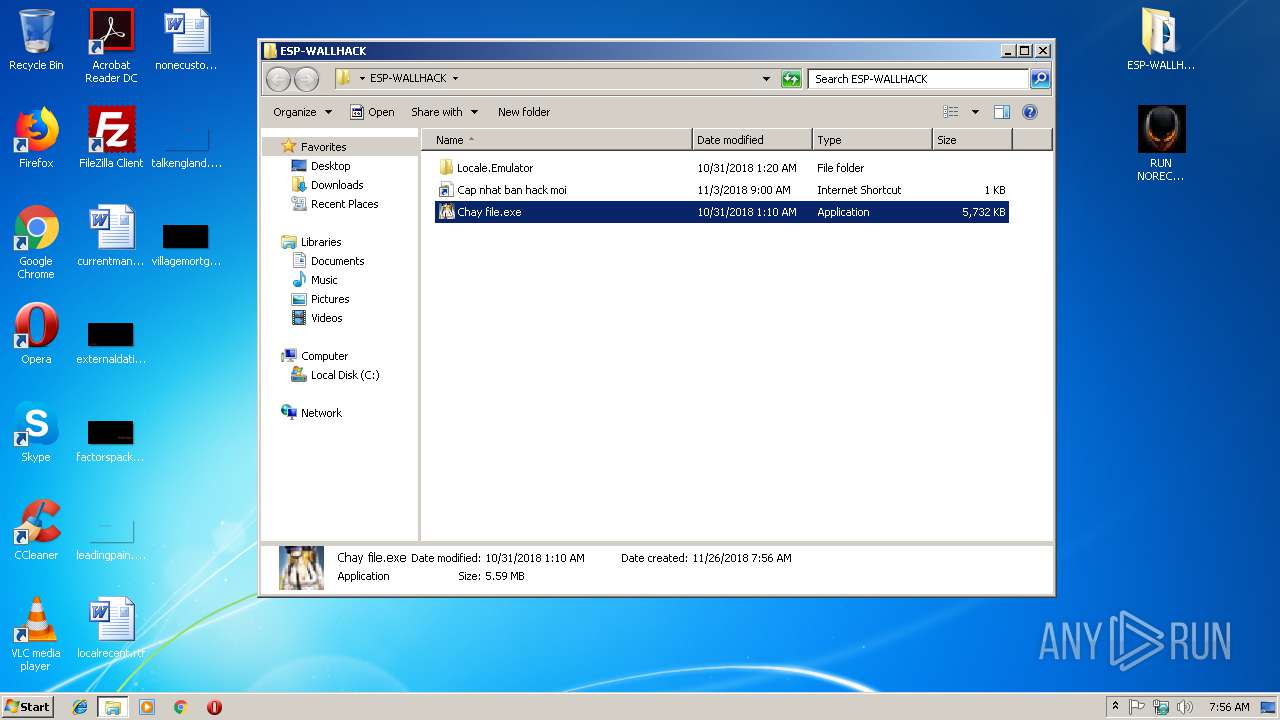Image resolution: width=1280 pixels, height=720 pixels.
Task: Select Local Disk (C:) in sidebar
Action: click(x=344, y=375)
